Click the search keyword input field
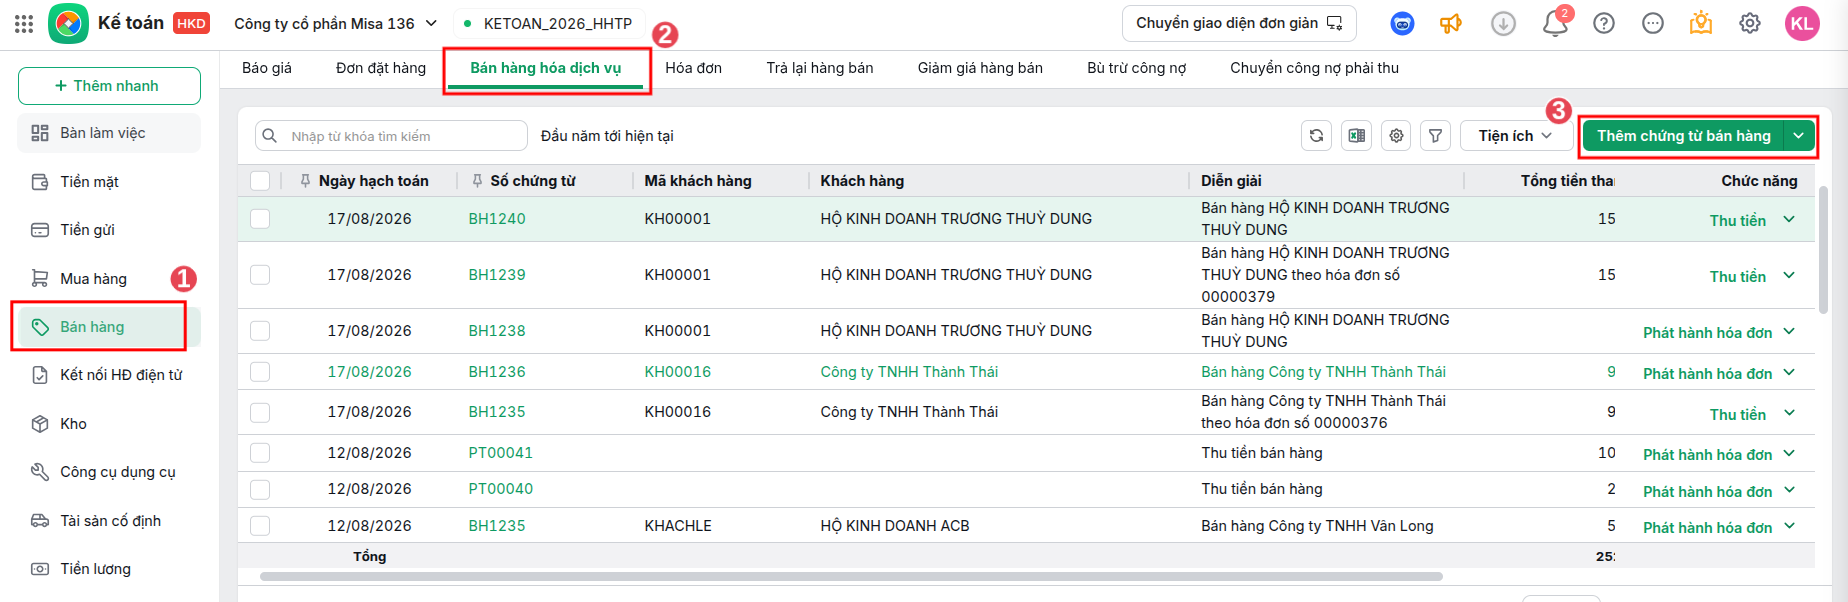Image resolution: width=1848 pixels, height=602 pixels. point(391,136)
